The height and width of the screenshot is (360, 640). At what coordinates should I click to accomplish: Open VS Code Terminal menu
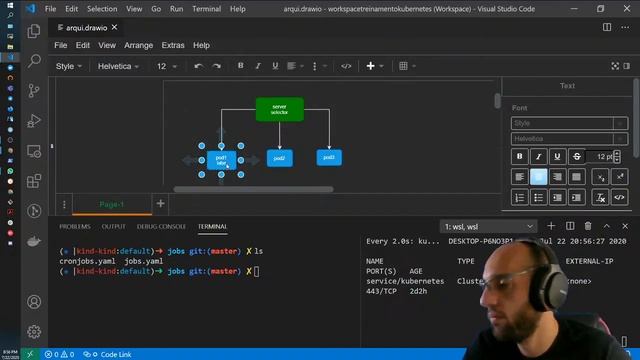207,9
